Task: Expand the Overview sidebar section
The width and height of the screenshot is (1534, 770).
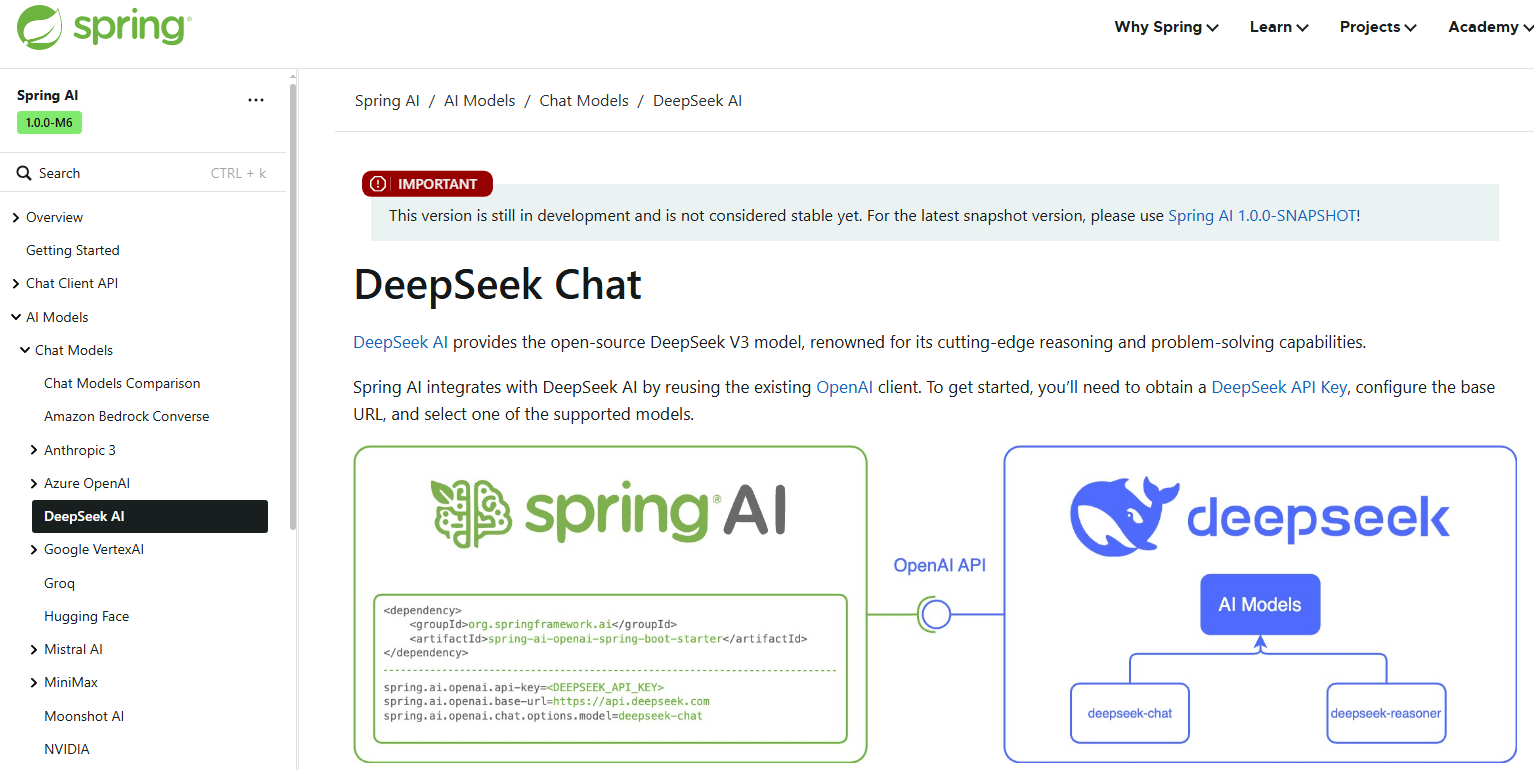Action: coord(16,218)
